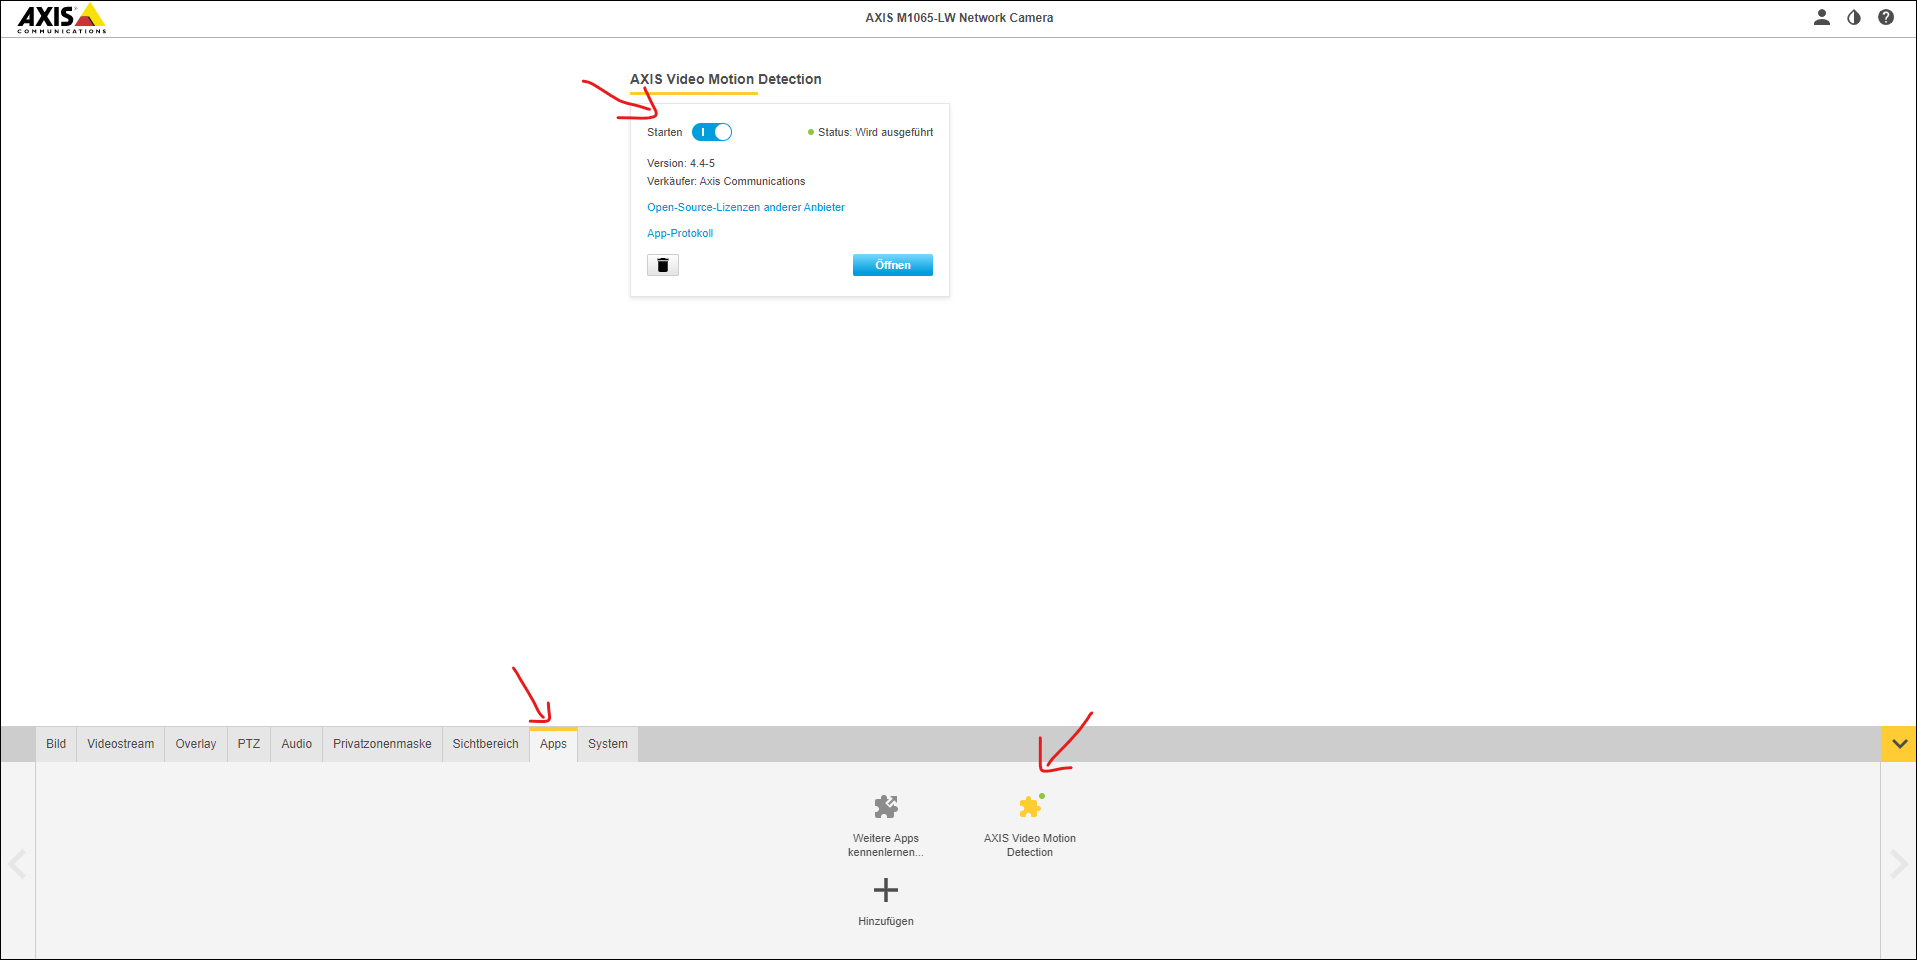Switch to the Privatzonenmaske tab

tap(382, 744)
